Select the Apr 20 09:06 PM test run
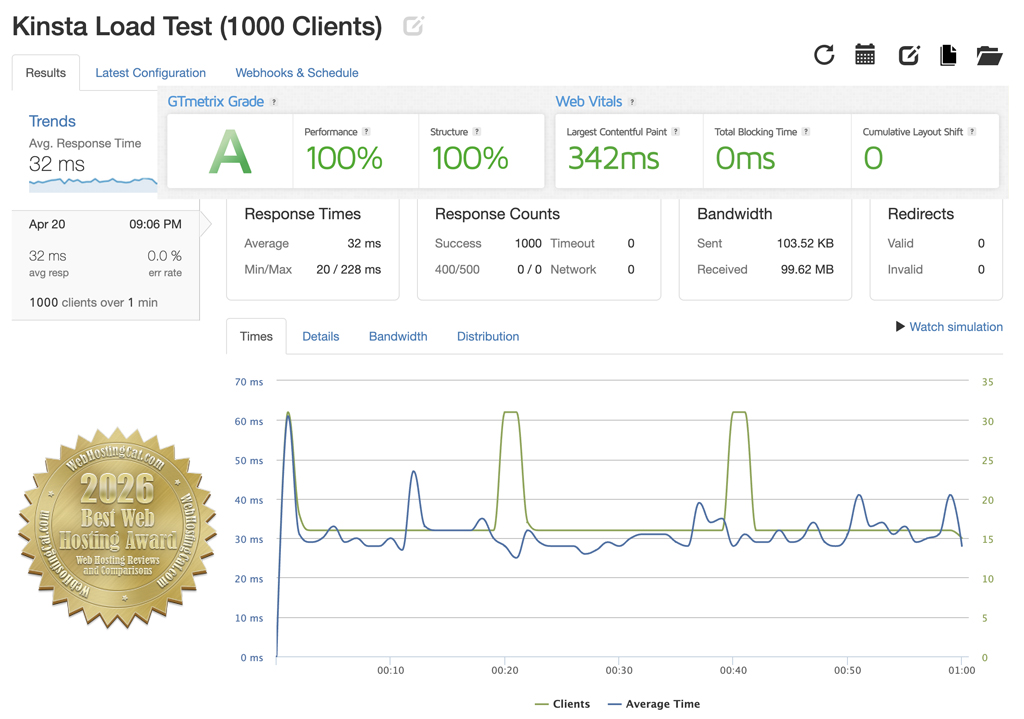 pyautogui.click(x=106, y=265)
